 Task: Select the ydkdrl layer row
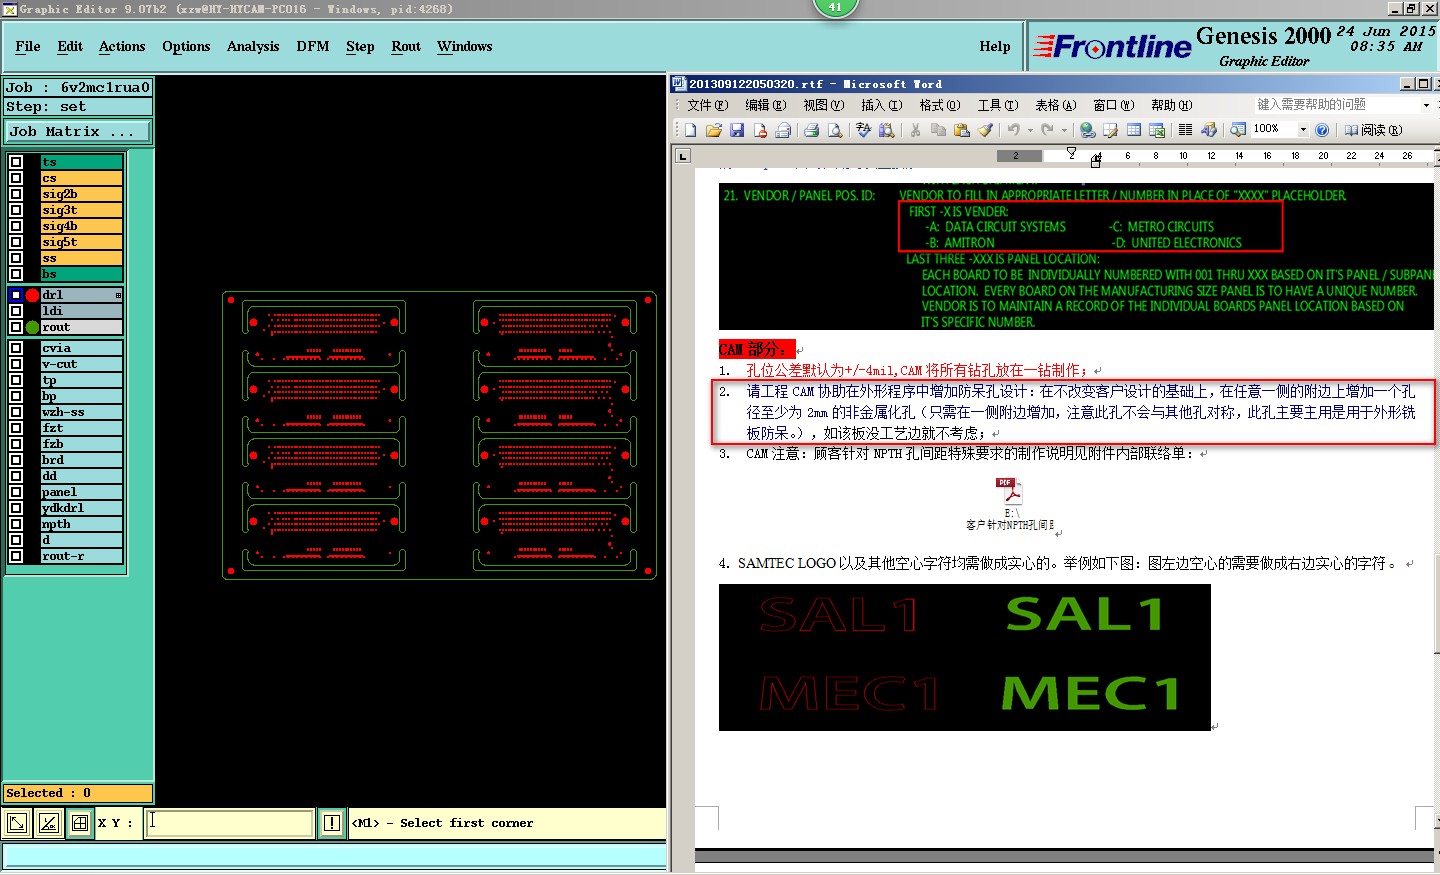[81, 508]
